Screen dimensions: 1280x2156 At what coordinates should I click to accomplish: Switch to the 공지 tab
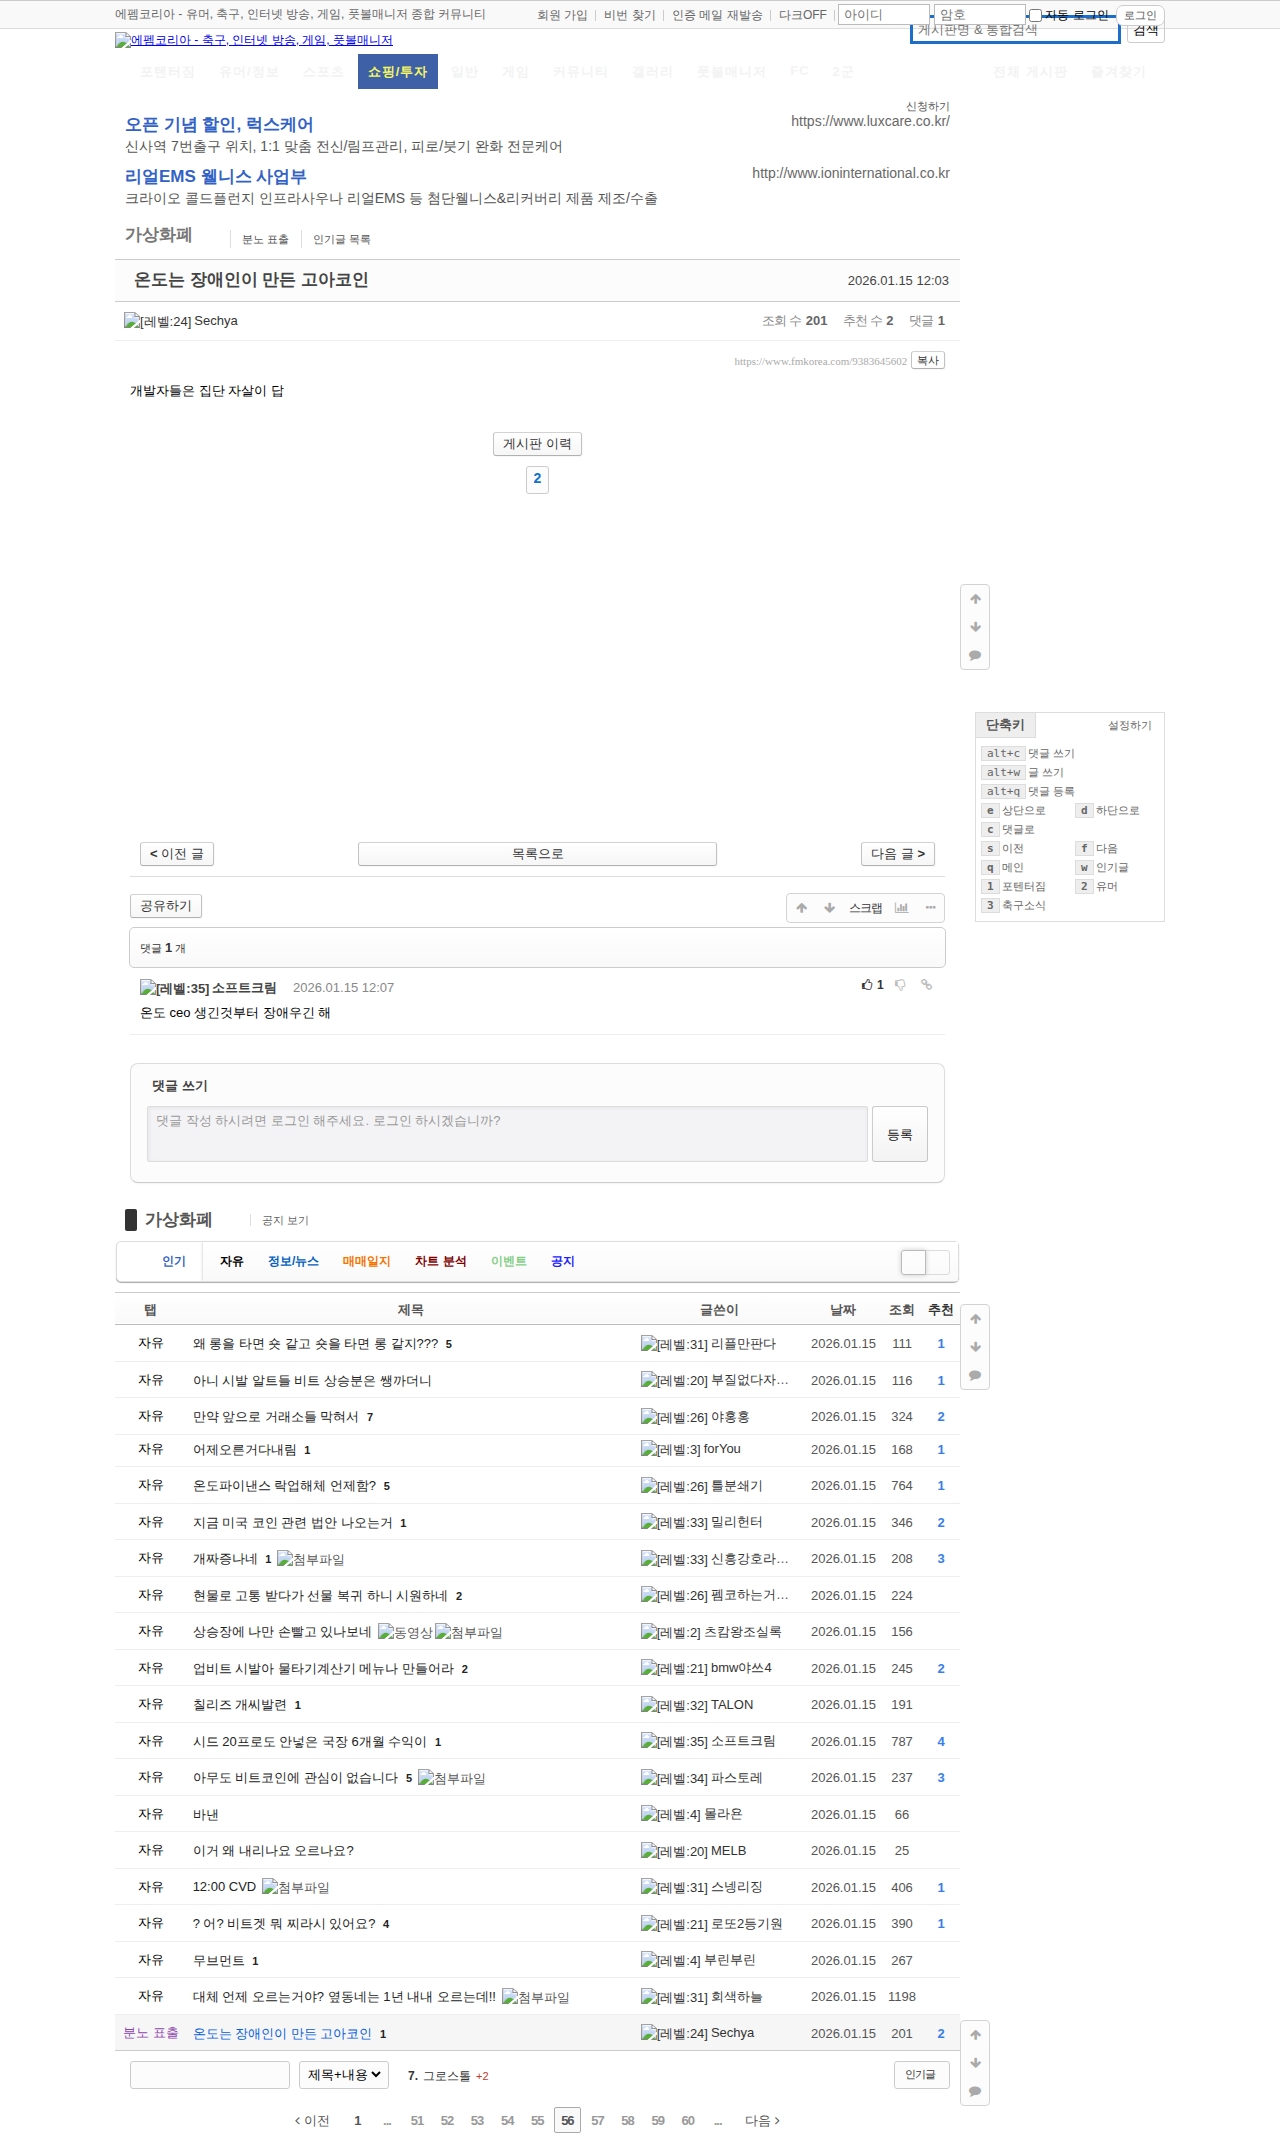pyautogui.click(x=563, y=1262)
